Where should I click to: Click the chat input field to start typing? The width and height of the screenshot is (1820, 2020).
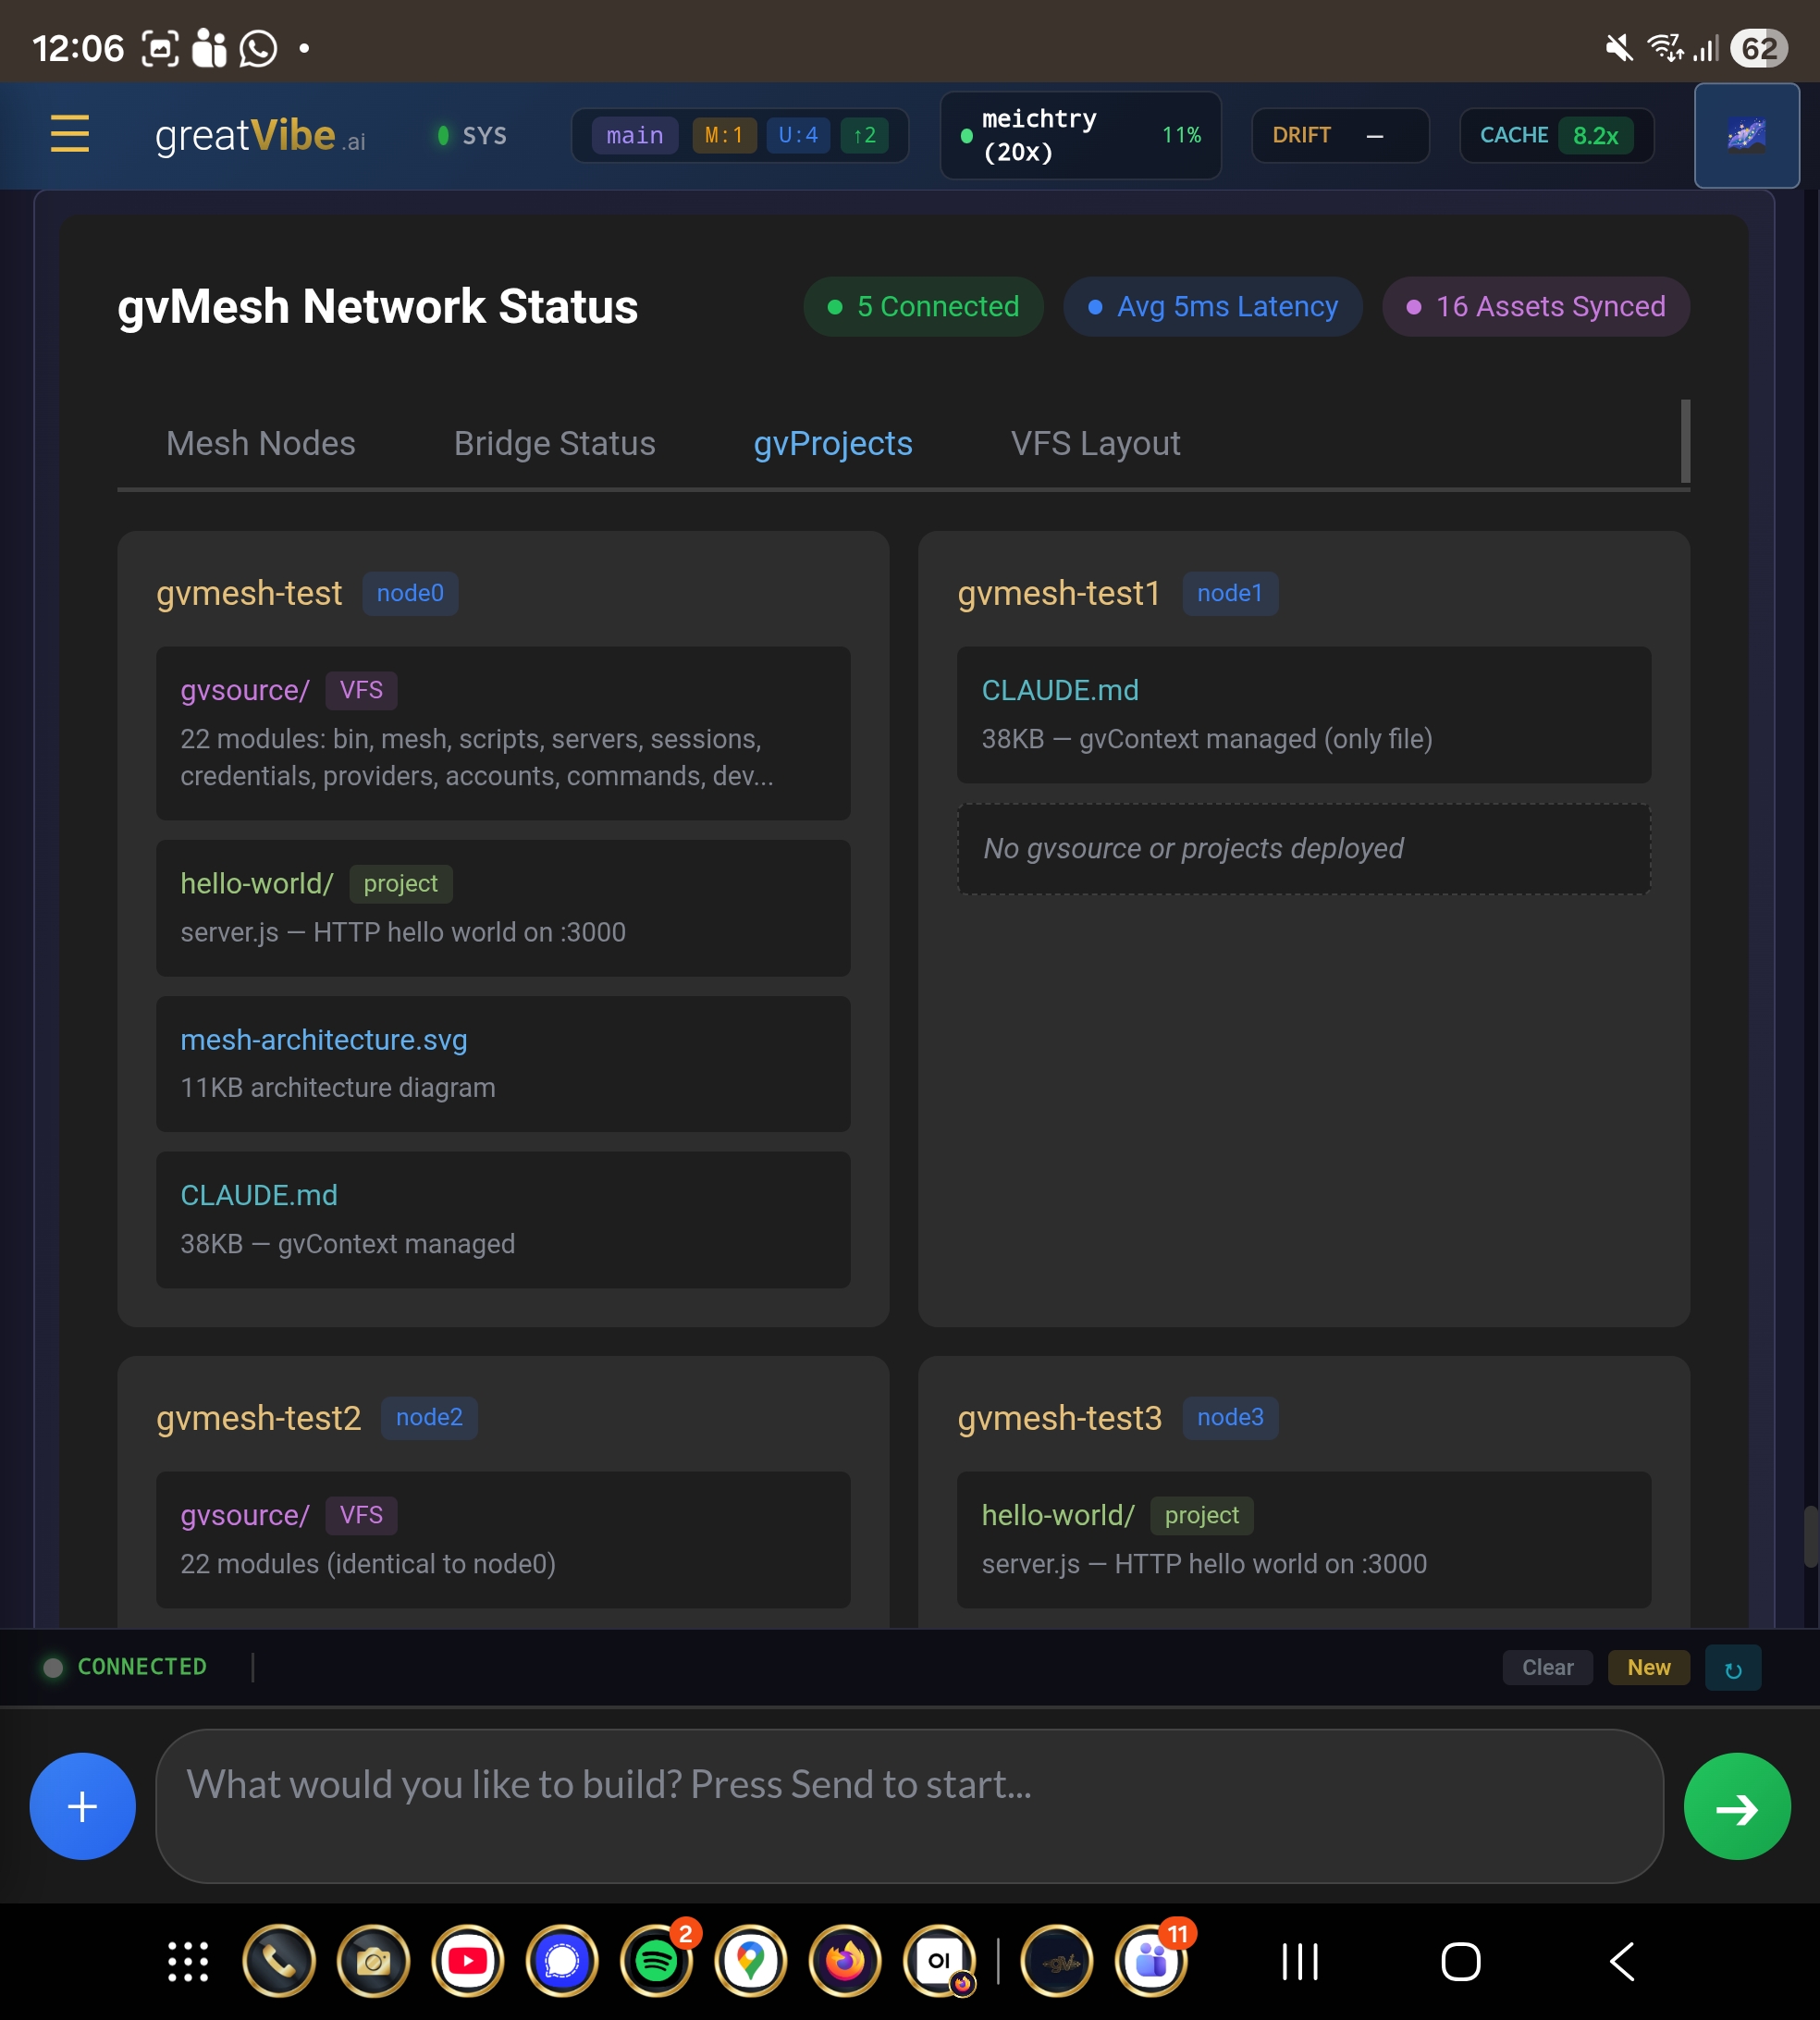tap(900, 1806)
